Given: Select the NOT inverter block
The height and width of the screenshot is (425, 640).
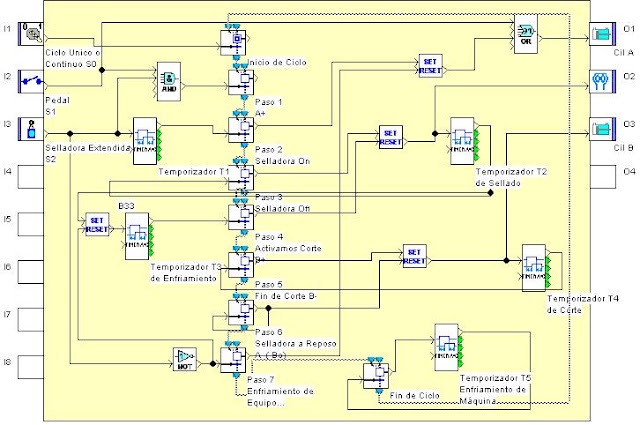Looking at the screenshot, I should tap(184, 360).
